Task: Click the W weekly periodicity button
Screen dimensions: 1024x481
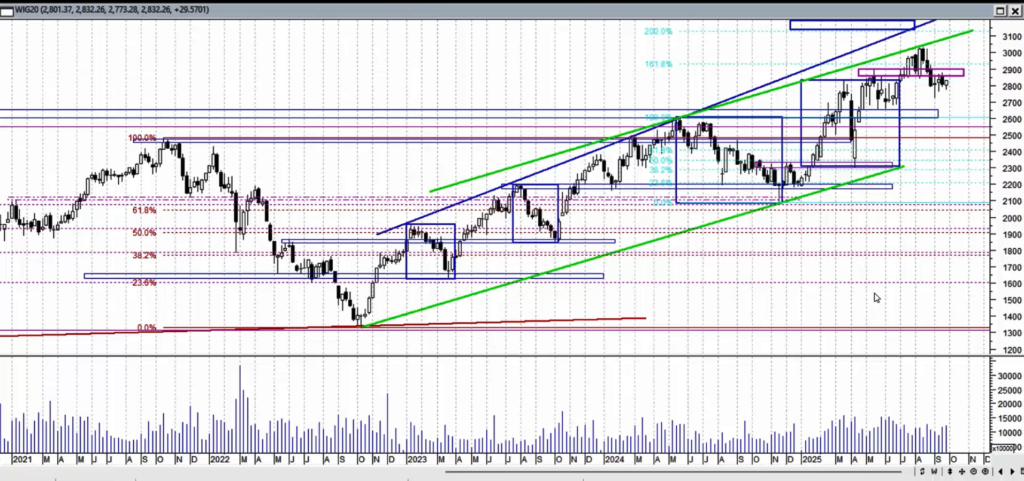Action: 934,471
